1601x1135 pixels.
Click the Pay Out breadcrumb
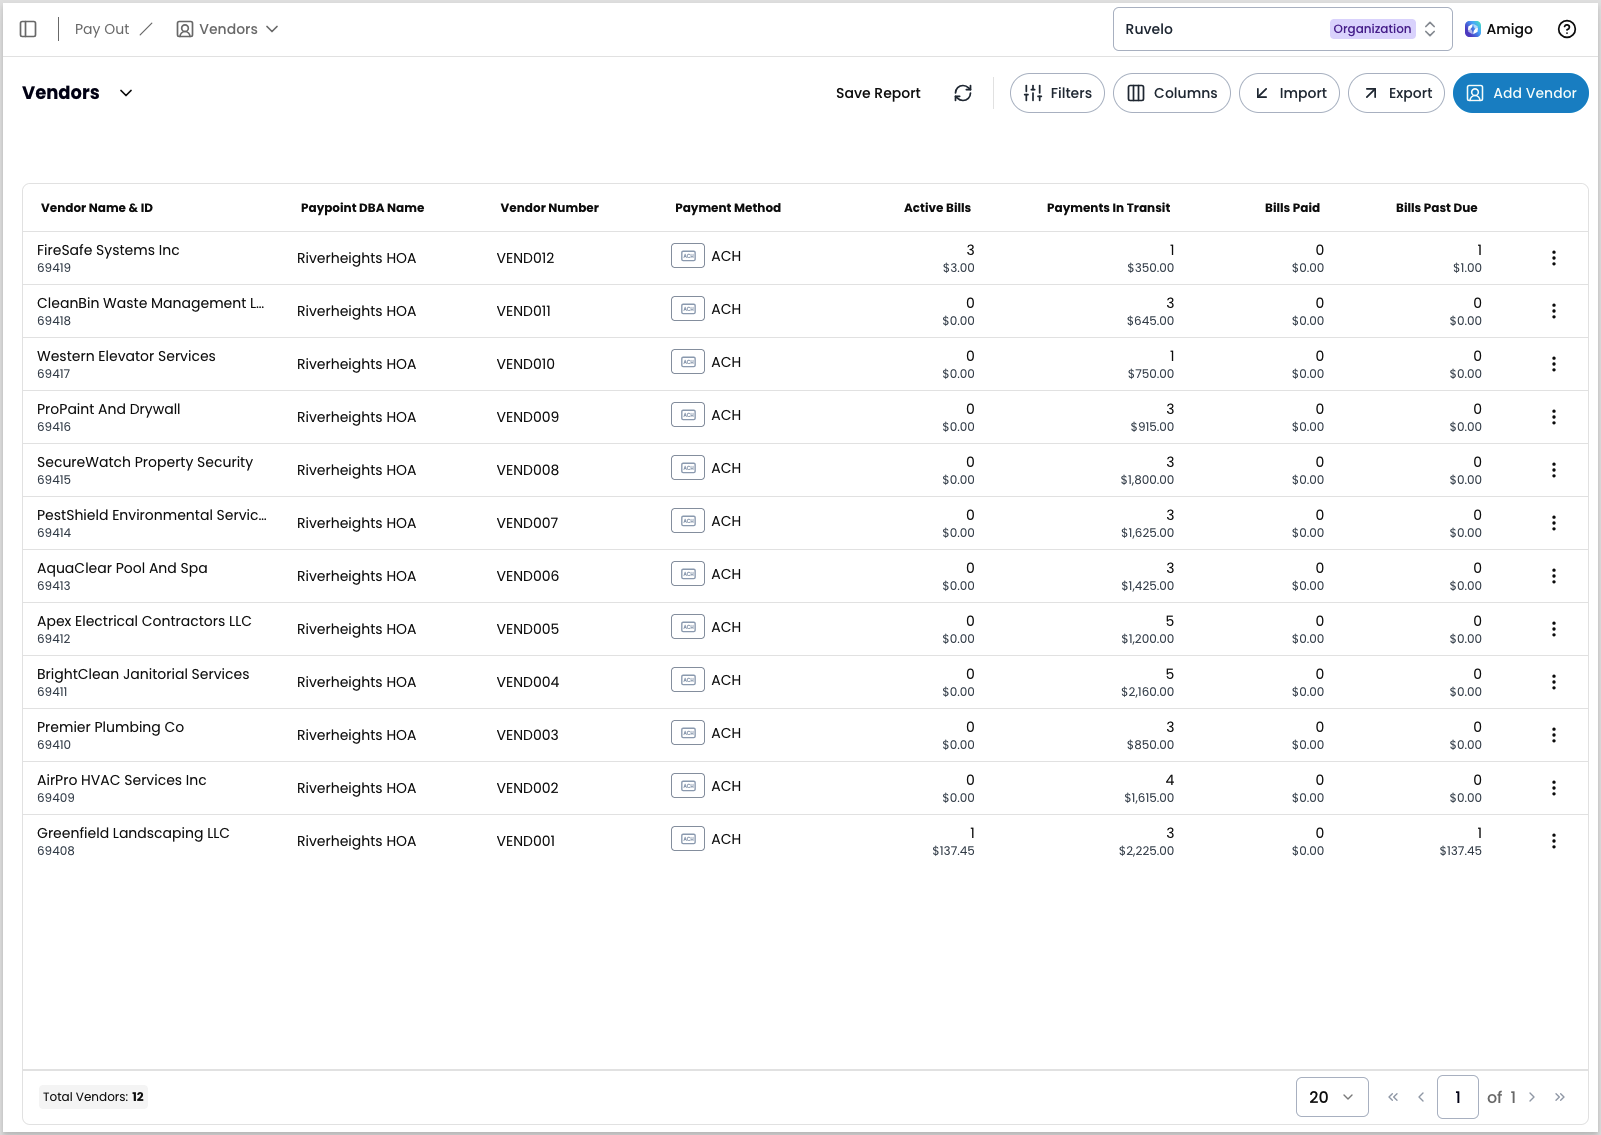point(102,29)
